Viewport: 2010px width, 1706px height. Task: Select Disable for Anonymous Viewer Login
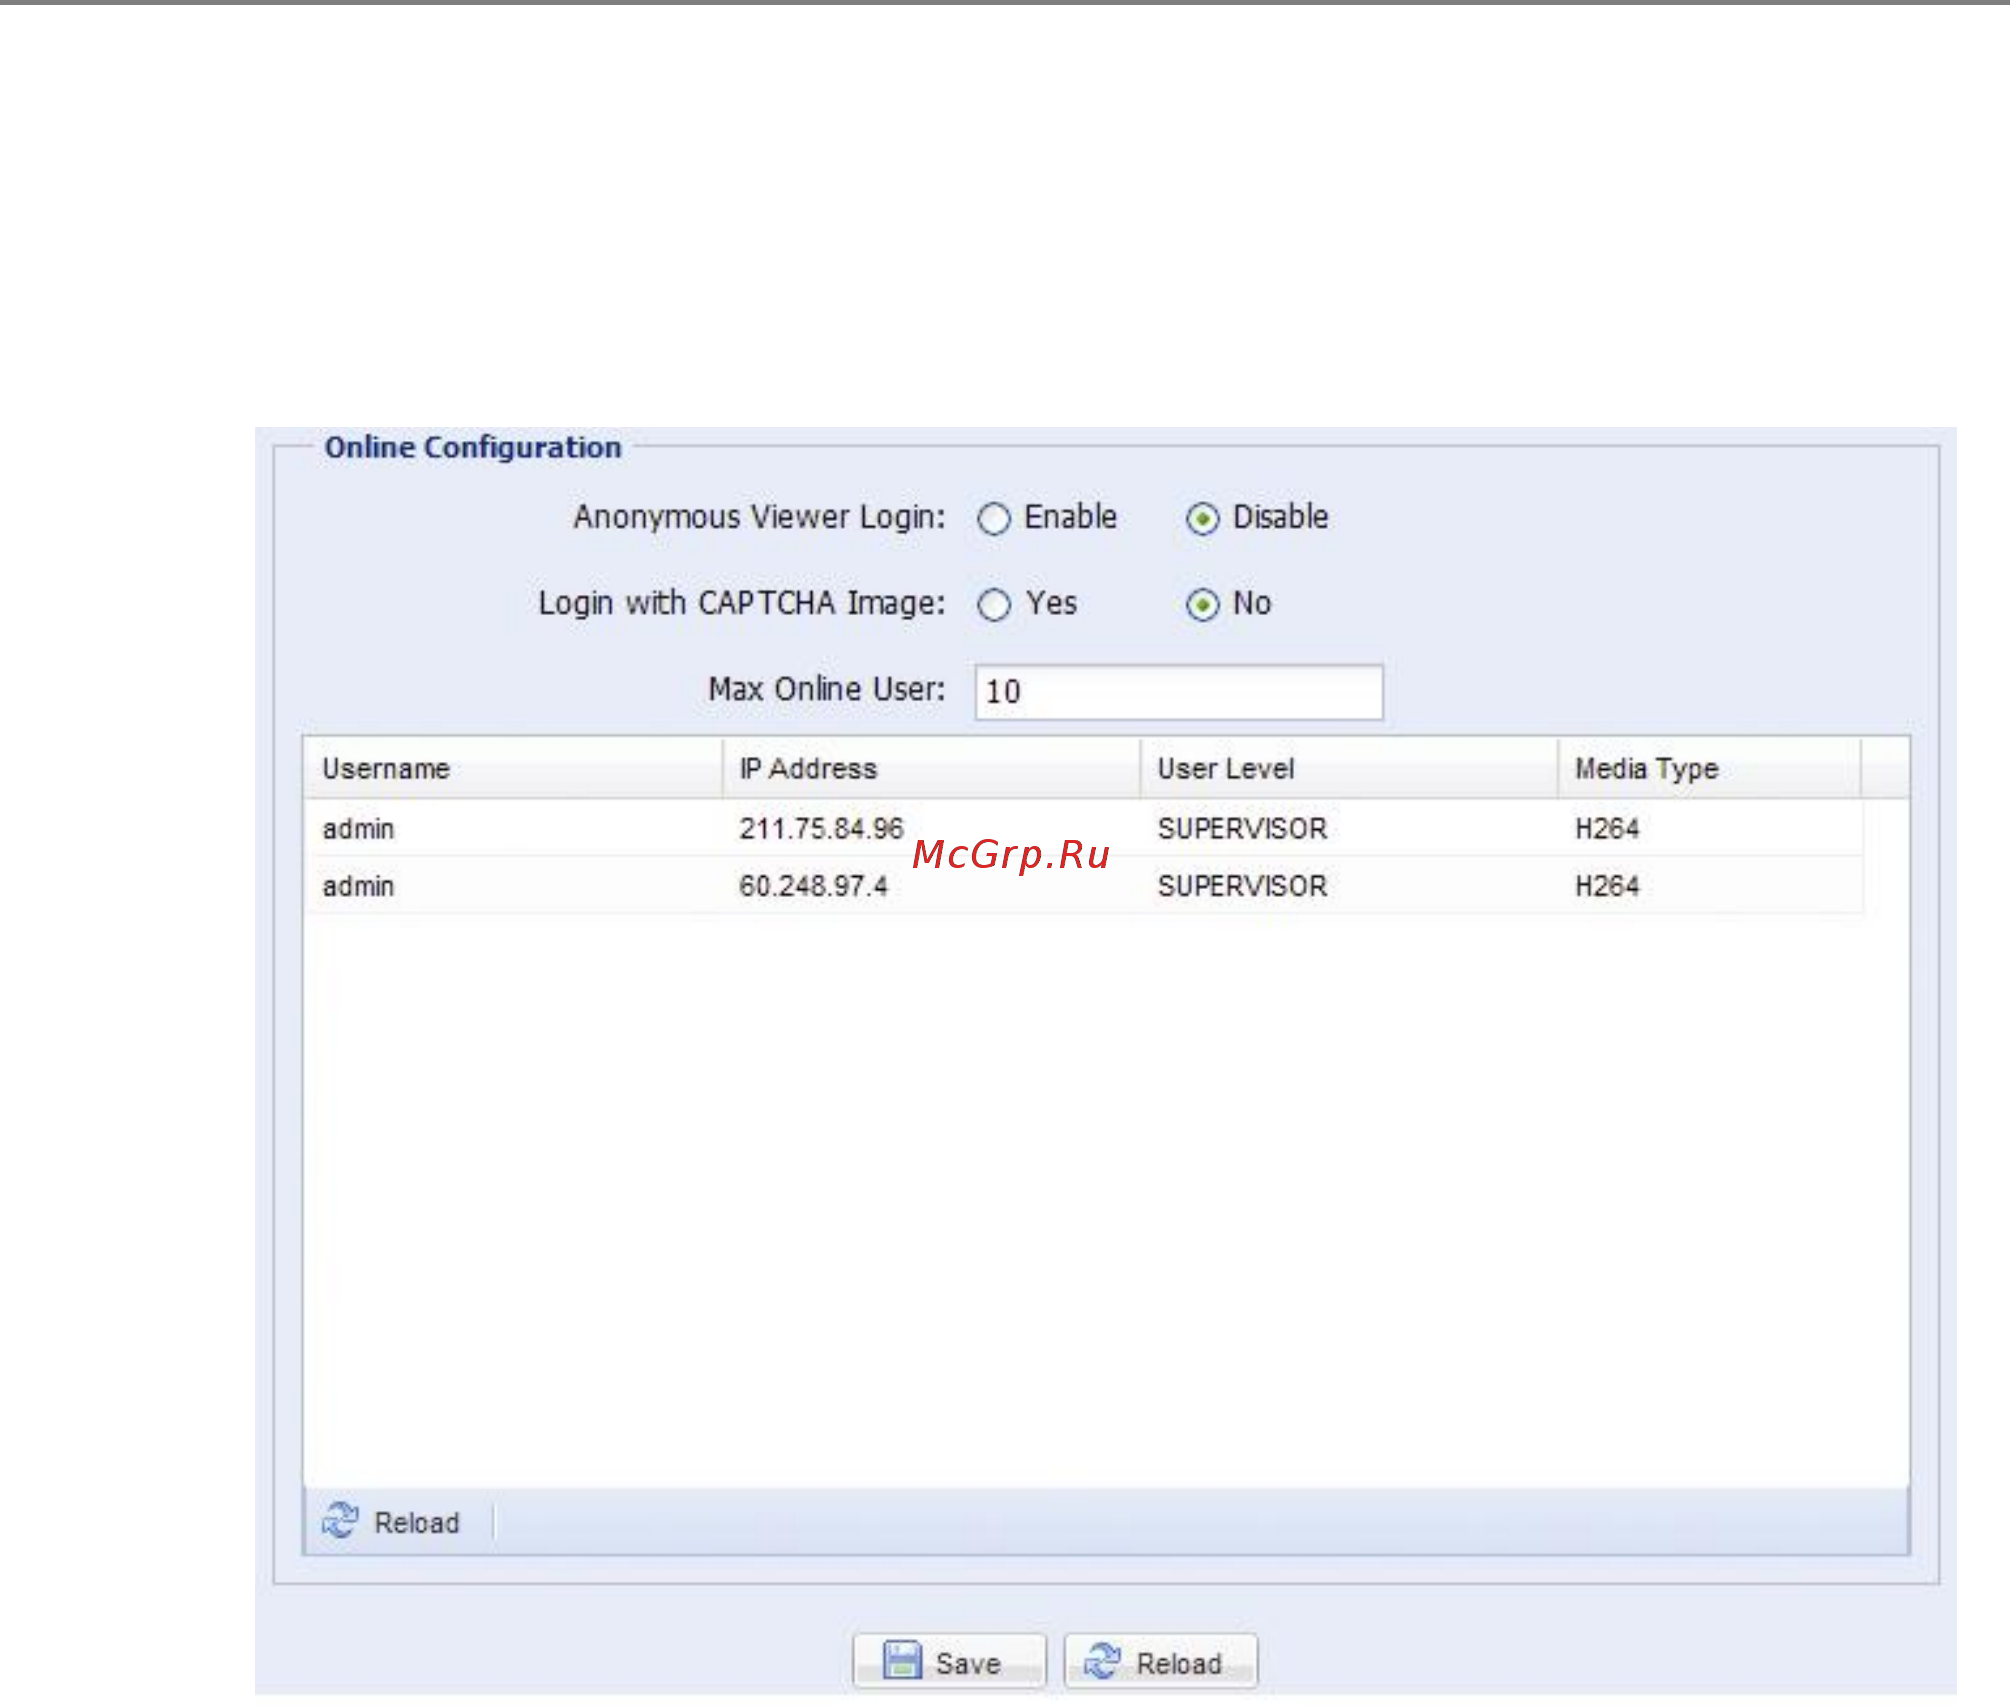[1203, 519]
